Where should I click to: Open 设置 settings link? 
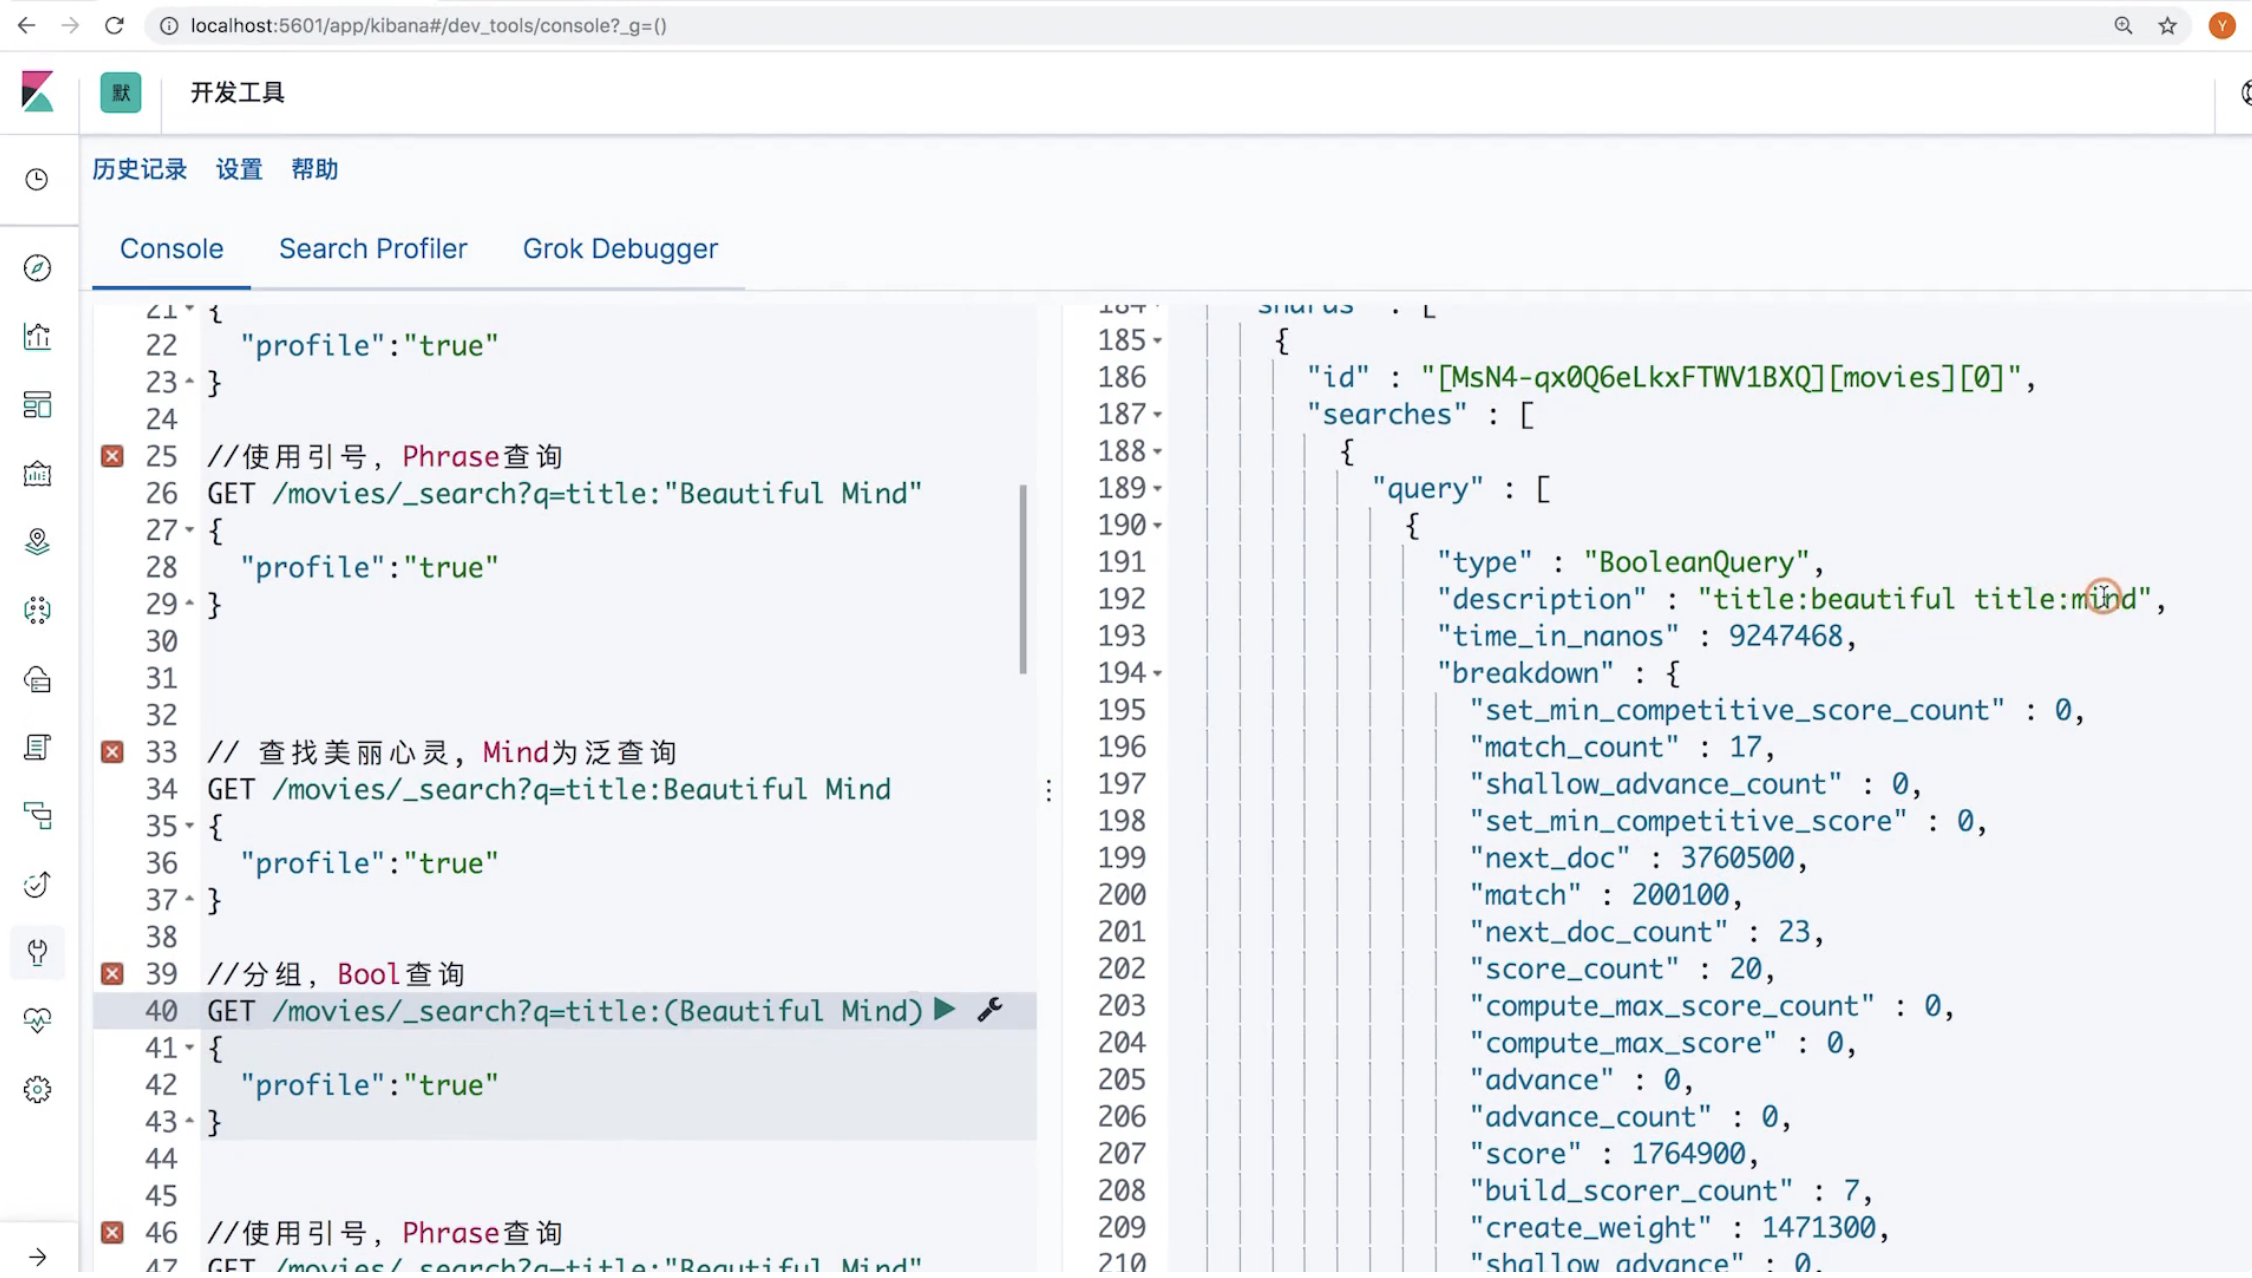(x=239, y=169)
